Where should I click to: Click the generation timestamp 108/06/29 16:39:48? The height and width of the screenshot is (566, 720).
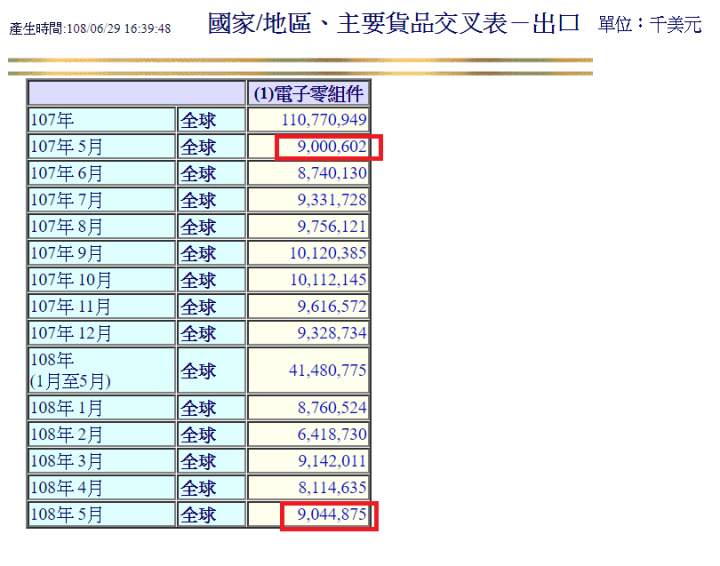tap(119, 28)
